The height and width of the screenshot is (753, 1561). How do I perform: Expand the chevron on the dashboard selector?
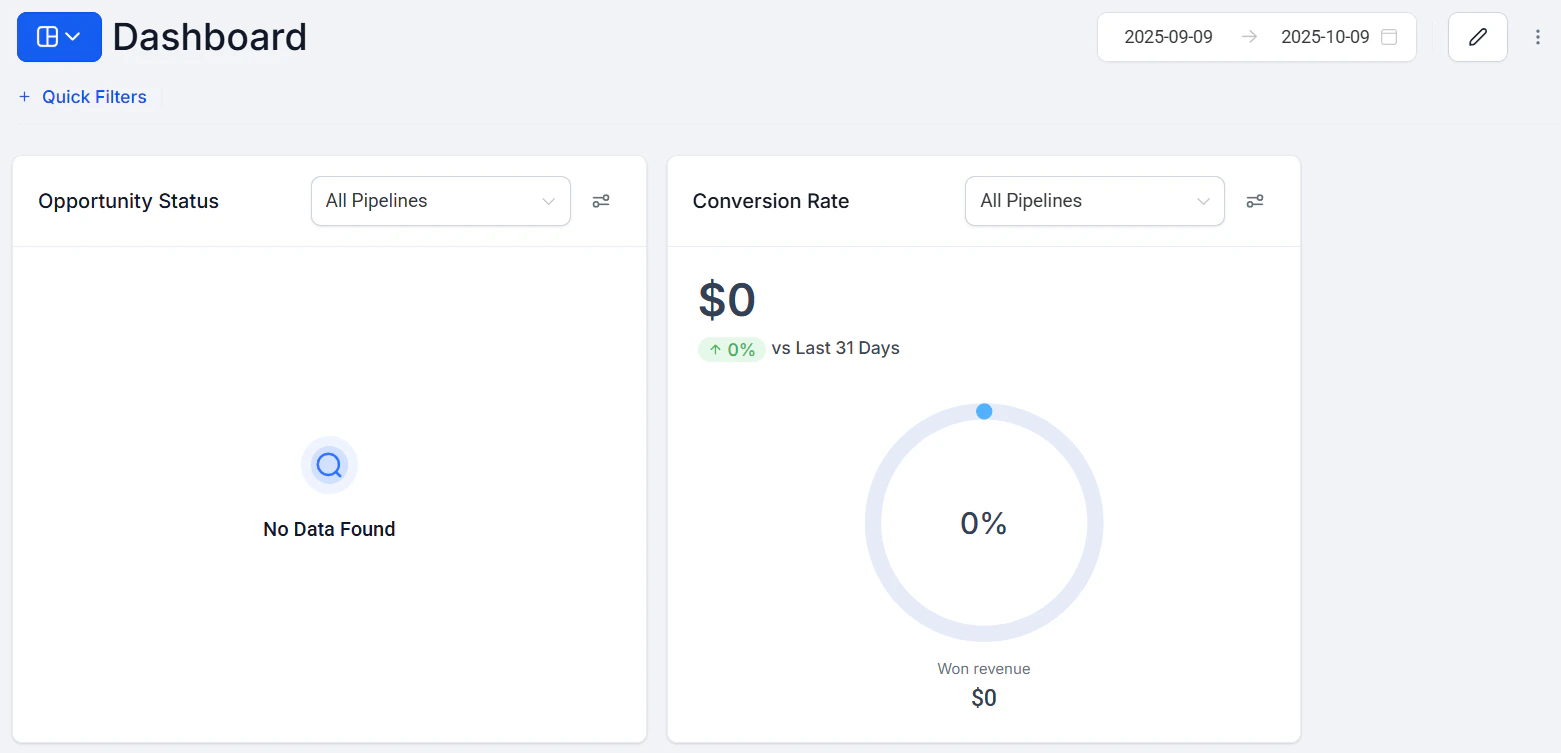pos(71,36)
